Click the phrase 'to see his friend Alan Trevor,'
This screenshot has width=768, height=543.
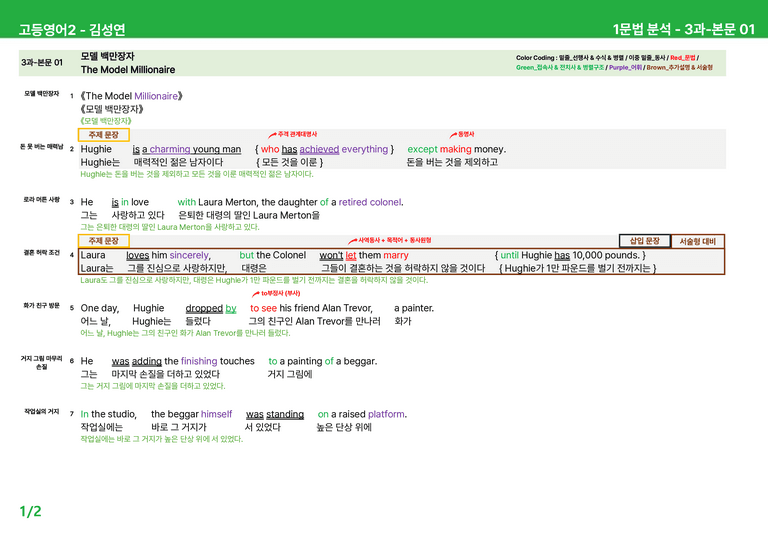point(312,308)
